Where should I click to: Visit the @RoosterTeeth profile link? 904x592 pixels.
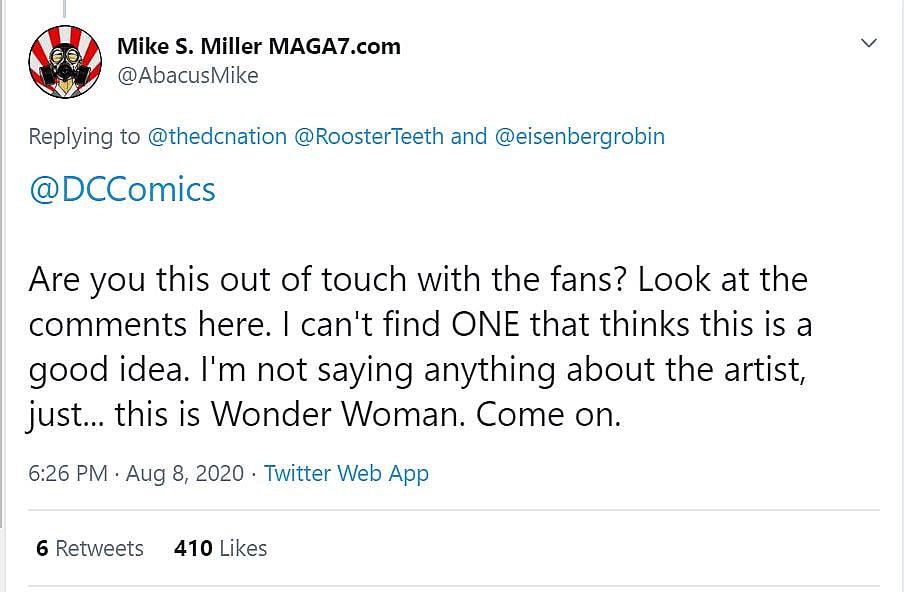click(369, 137)
